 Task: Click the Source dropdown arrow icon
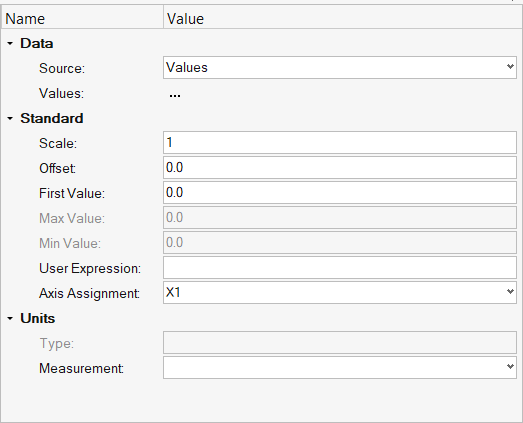tap(510, 67)
